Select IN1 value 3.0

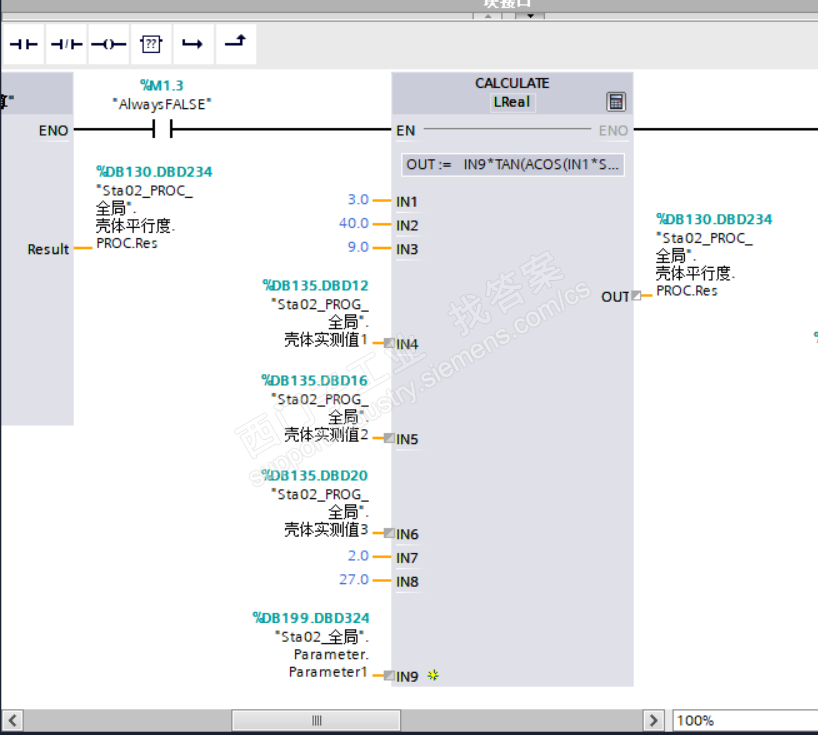pos(358,200)
